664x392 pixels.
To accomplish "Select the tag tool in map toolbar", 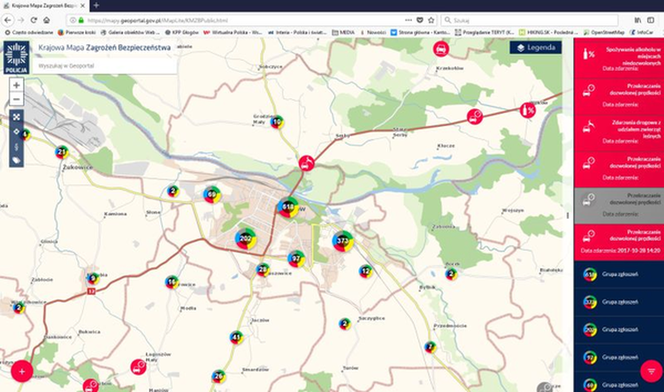I will [17, 160].
